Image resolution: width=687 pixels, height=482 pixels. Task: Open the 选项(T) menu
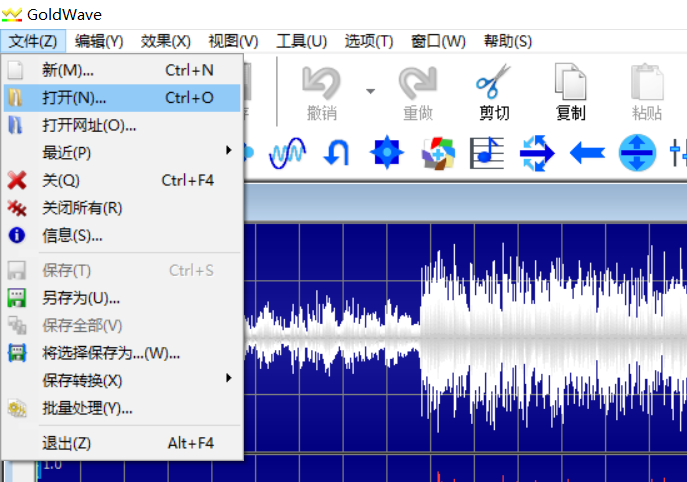[369, 42]
